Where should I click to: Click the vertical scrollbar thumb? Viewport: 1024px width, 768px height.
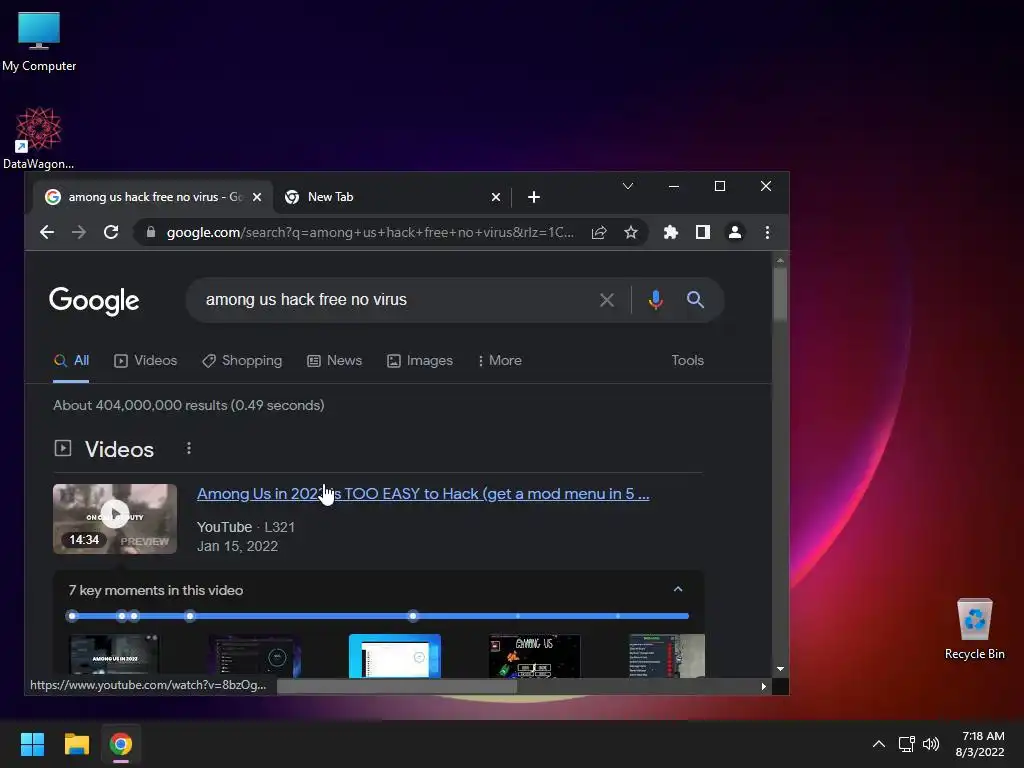[x=780, y=295]
